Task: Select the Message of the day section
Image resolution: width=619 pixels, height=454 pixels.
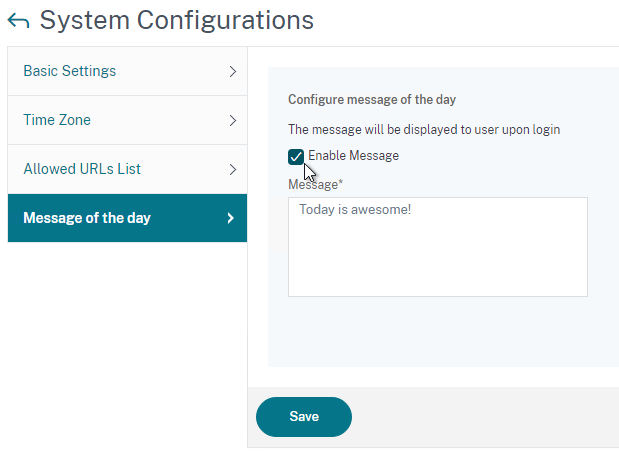Action: 127,218
